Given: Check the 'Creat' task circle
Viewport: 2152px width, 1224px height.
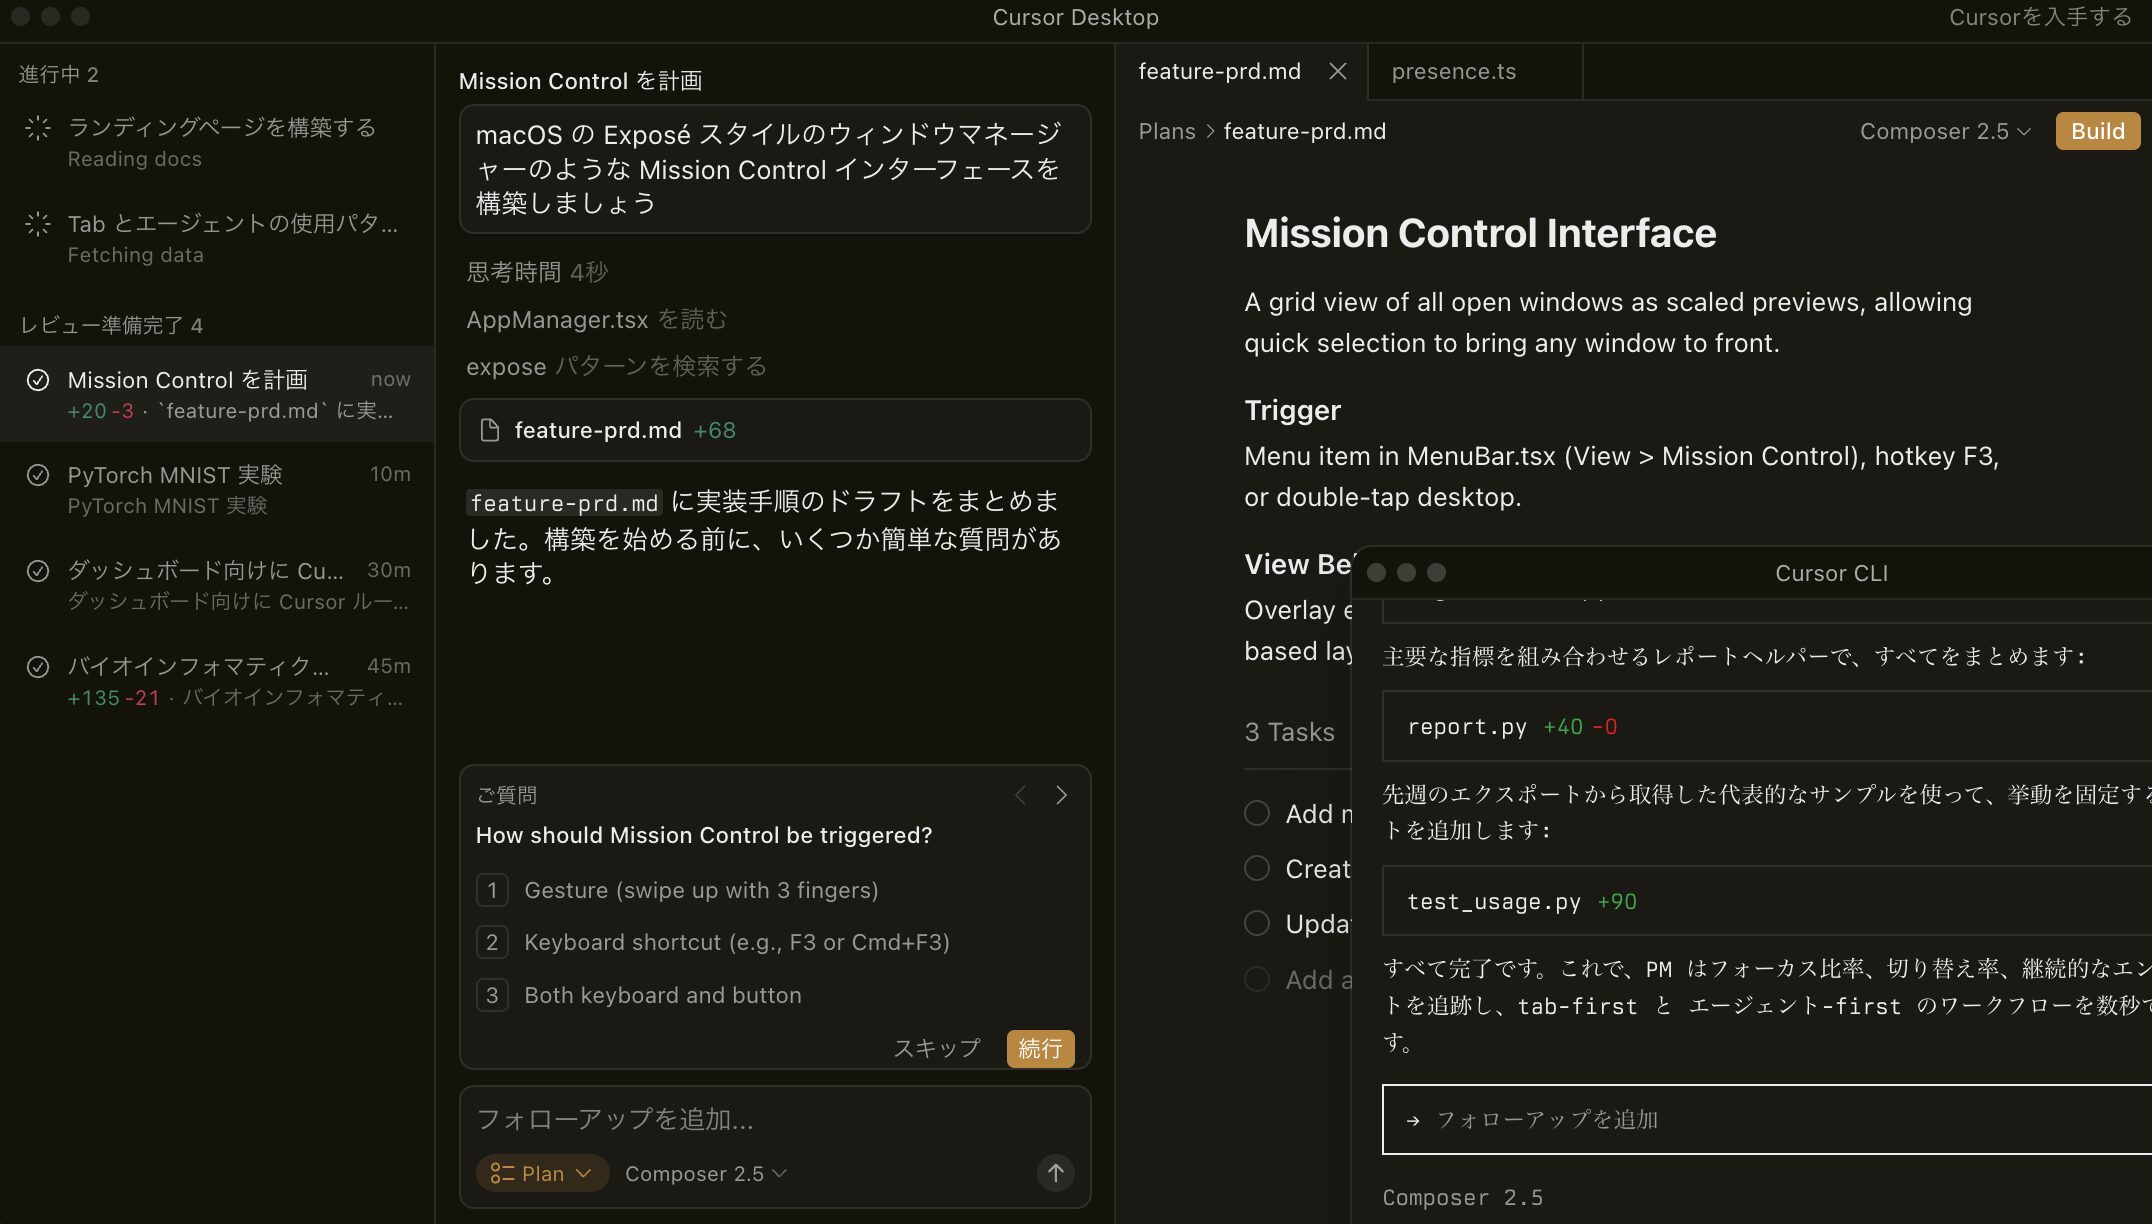Looking at the screenshot, I should click(x=1257, y=868).
